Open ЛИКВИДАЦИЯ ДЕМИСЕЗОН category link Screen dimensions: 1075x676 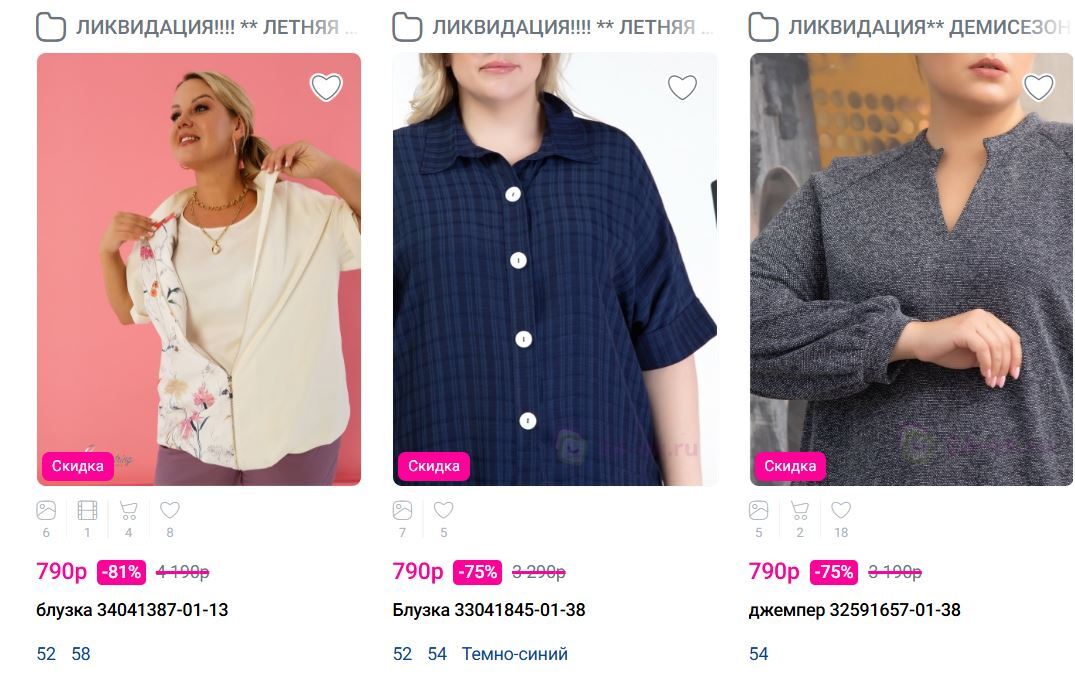click(x=928, y=27)
